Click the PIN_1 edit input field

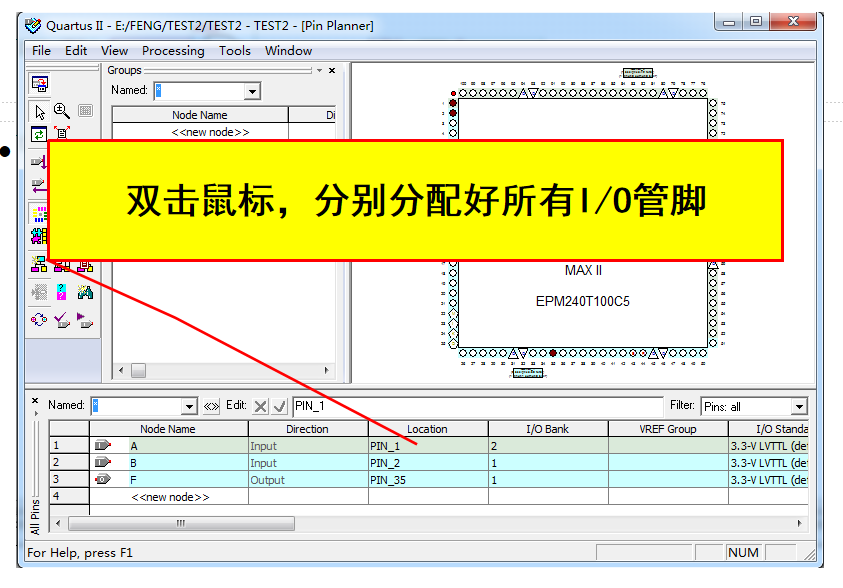pos(478,406)
